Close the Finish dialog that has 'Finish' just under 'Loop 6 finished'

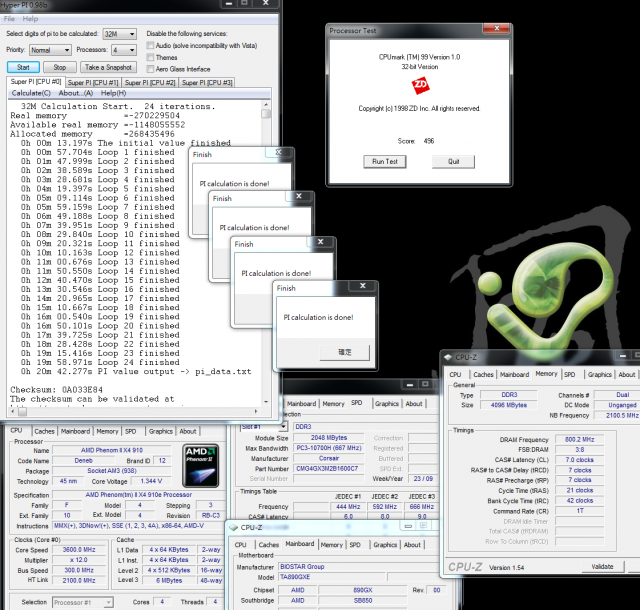pyautogui.click(x=299, y=196)
